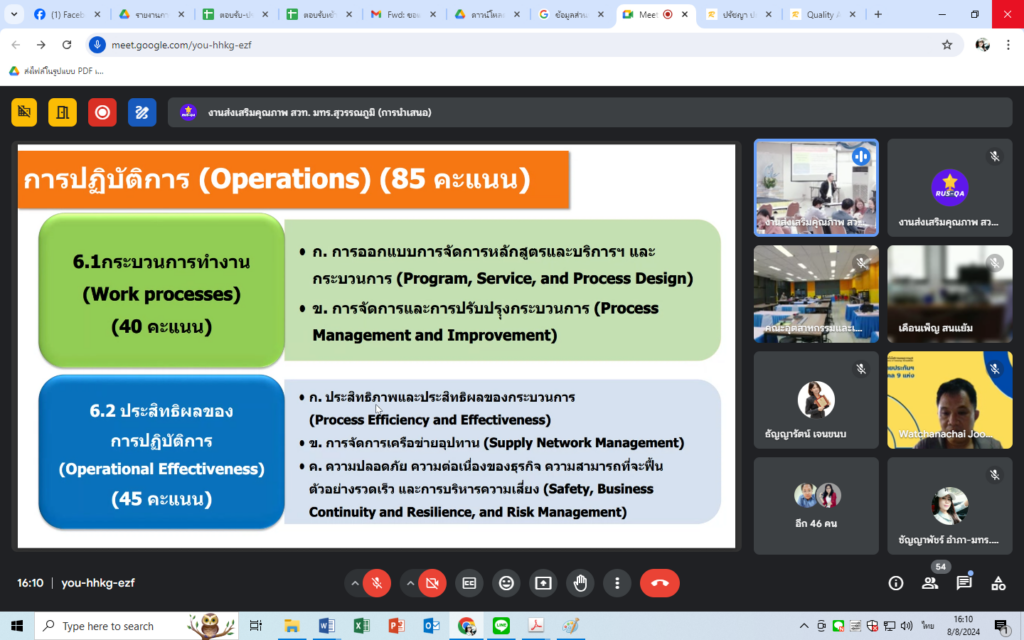Click the red recording extension icon

(x=103, y=112)
